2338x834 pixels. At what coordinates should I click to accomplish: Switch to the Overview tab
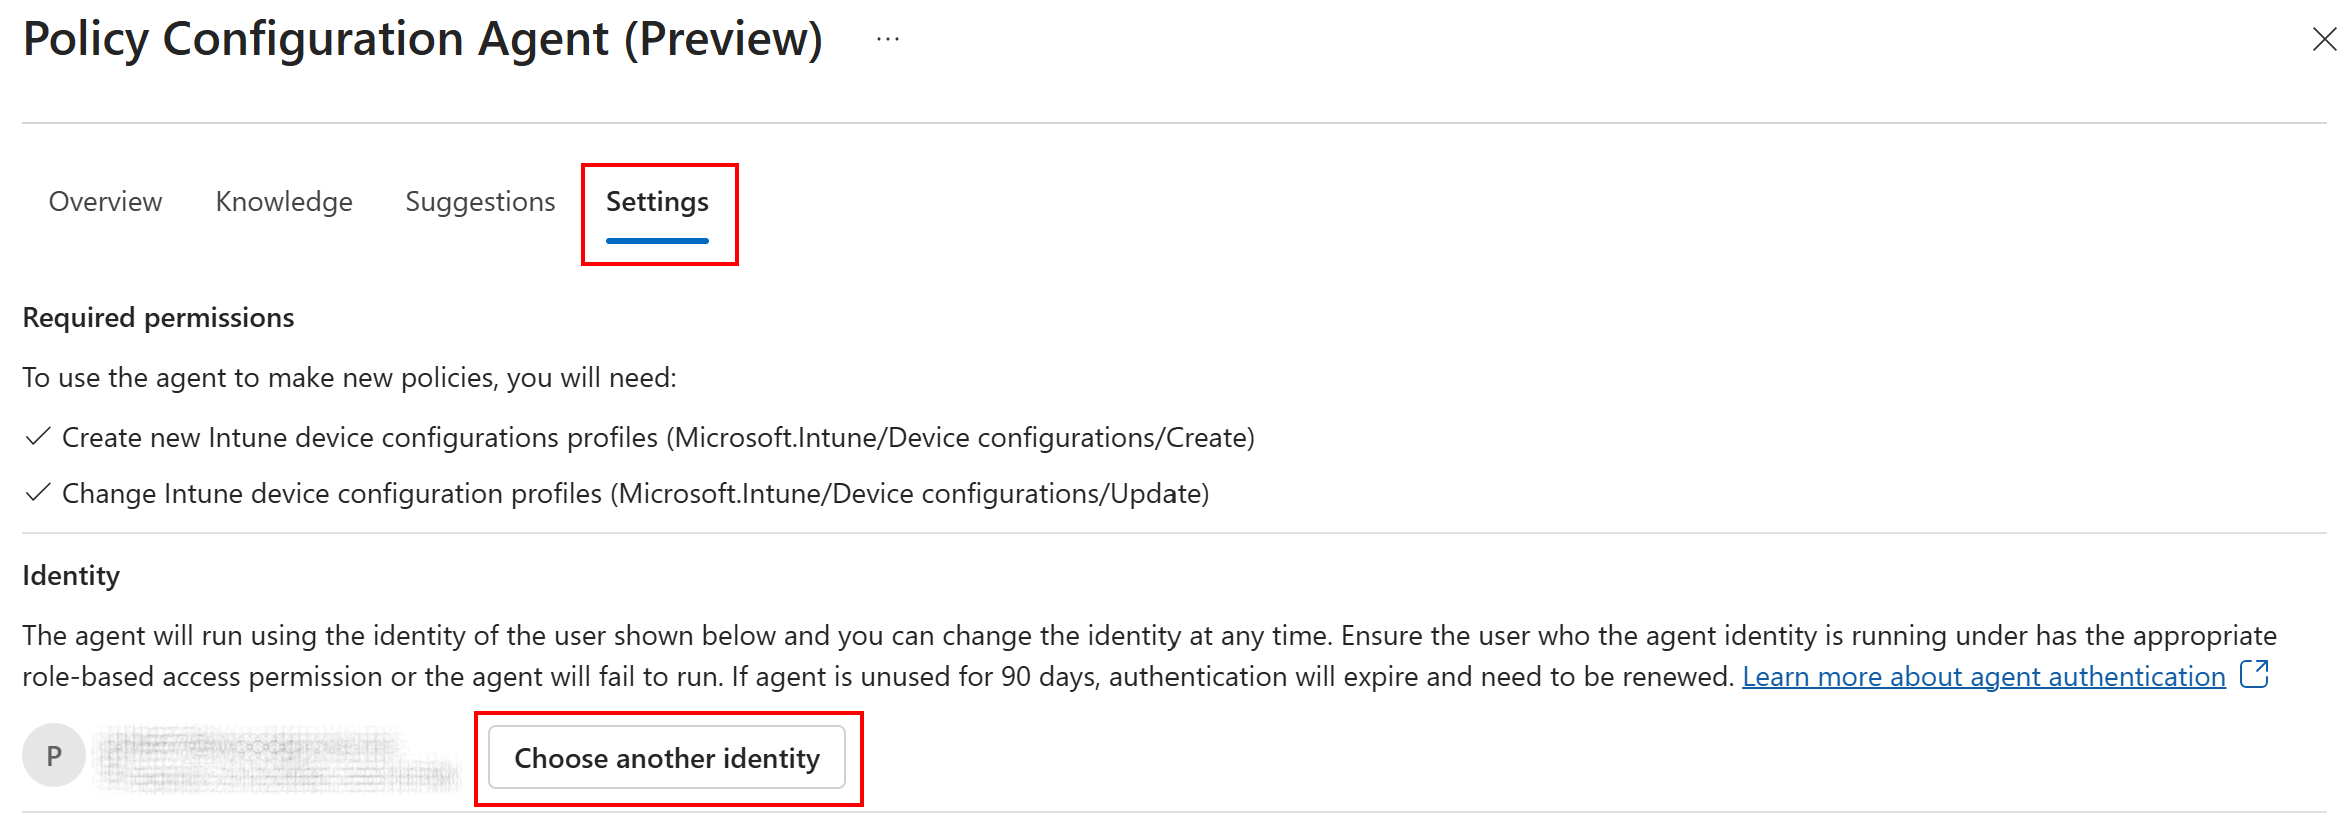[x=105, y=202]
